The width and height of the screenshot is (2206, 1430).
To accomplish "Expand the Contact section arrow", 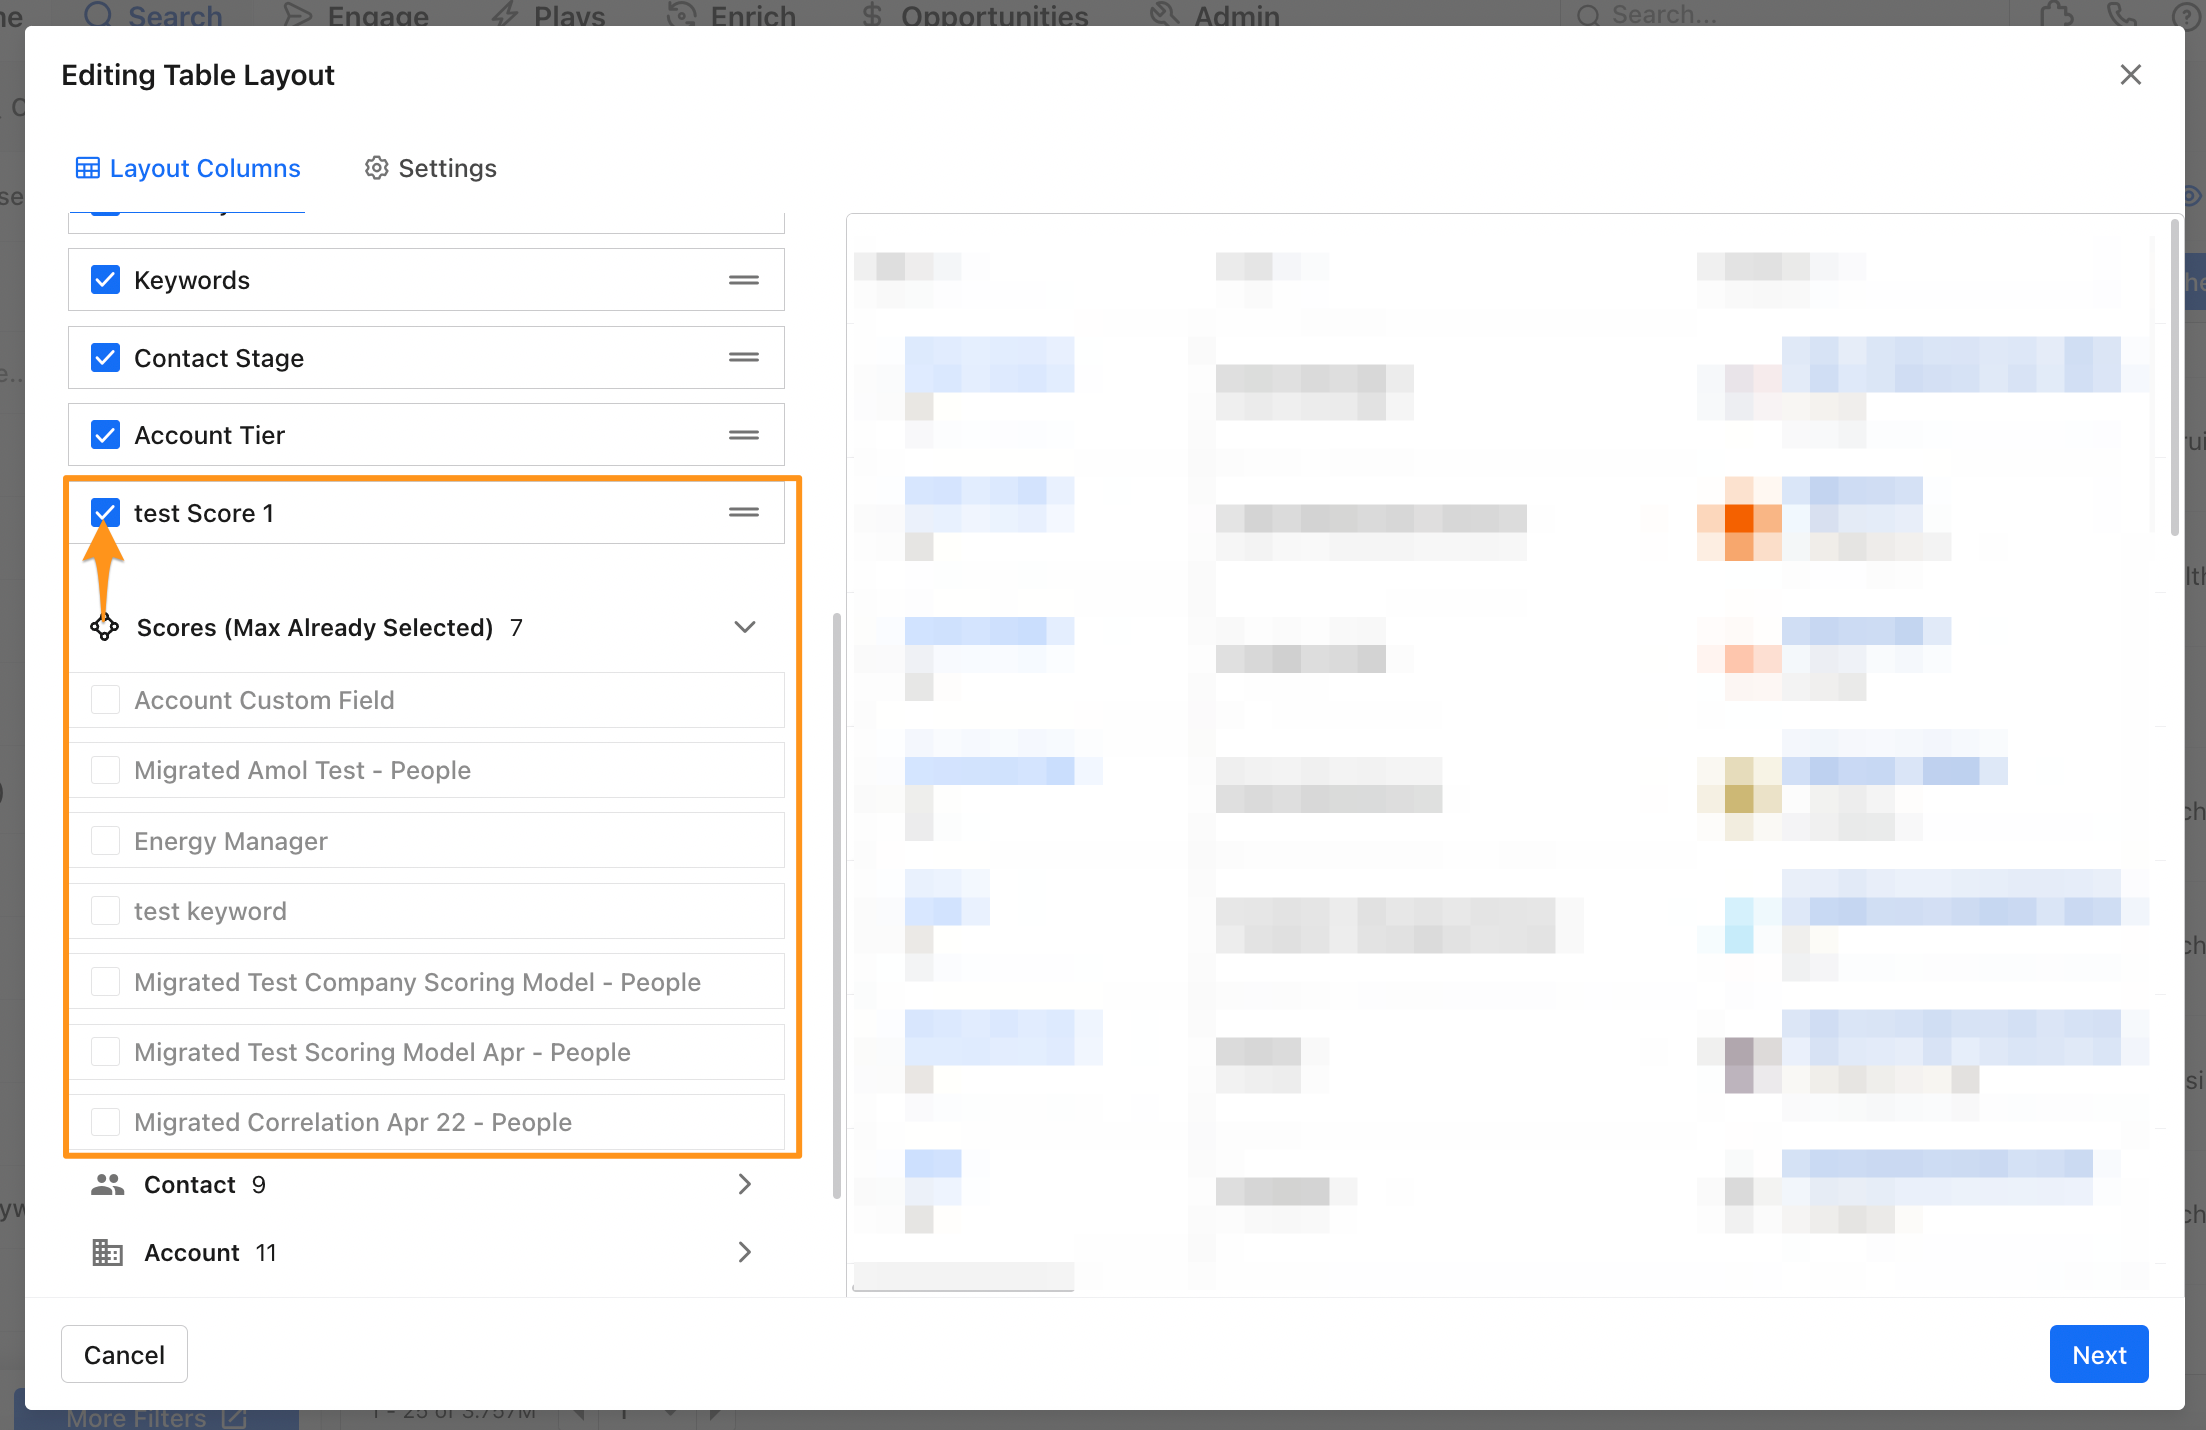I will pos(744,1185).
